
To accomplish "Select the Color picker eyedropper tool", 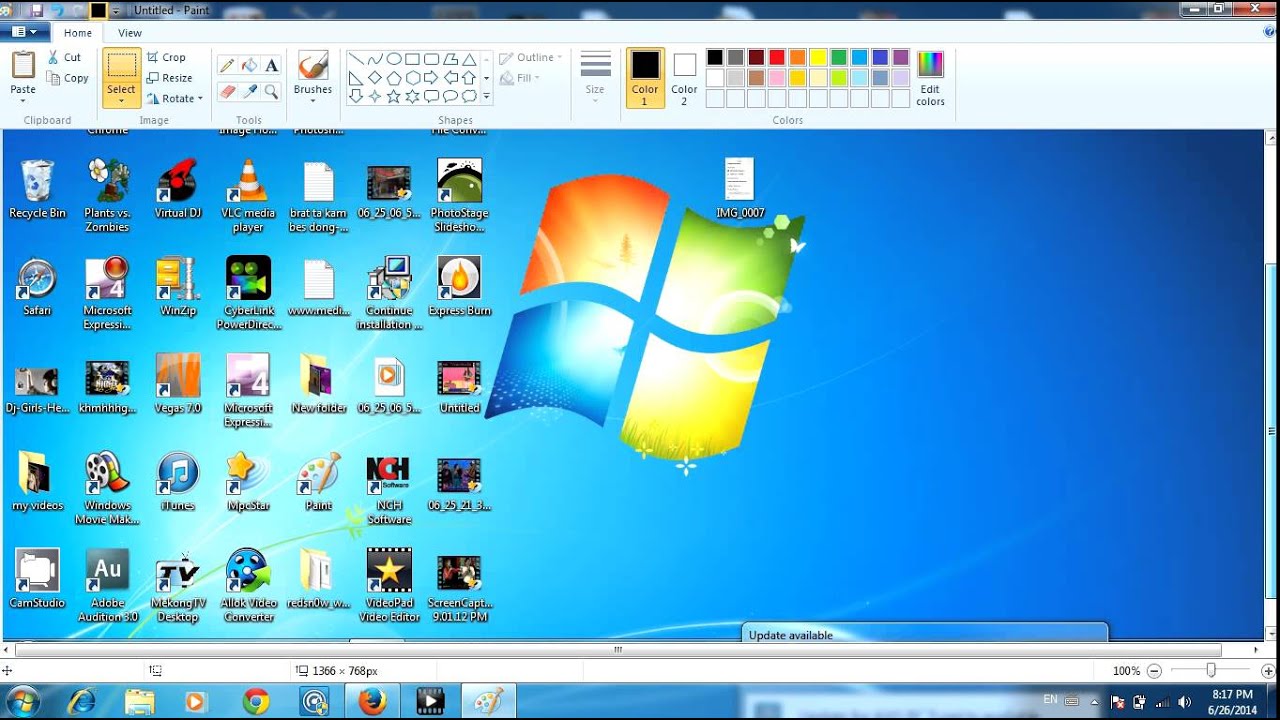I will point(249,91).
